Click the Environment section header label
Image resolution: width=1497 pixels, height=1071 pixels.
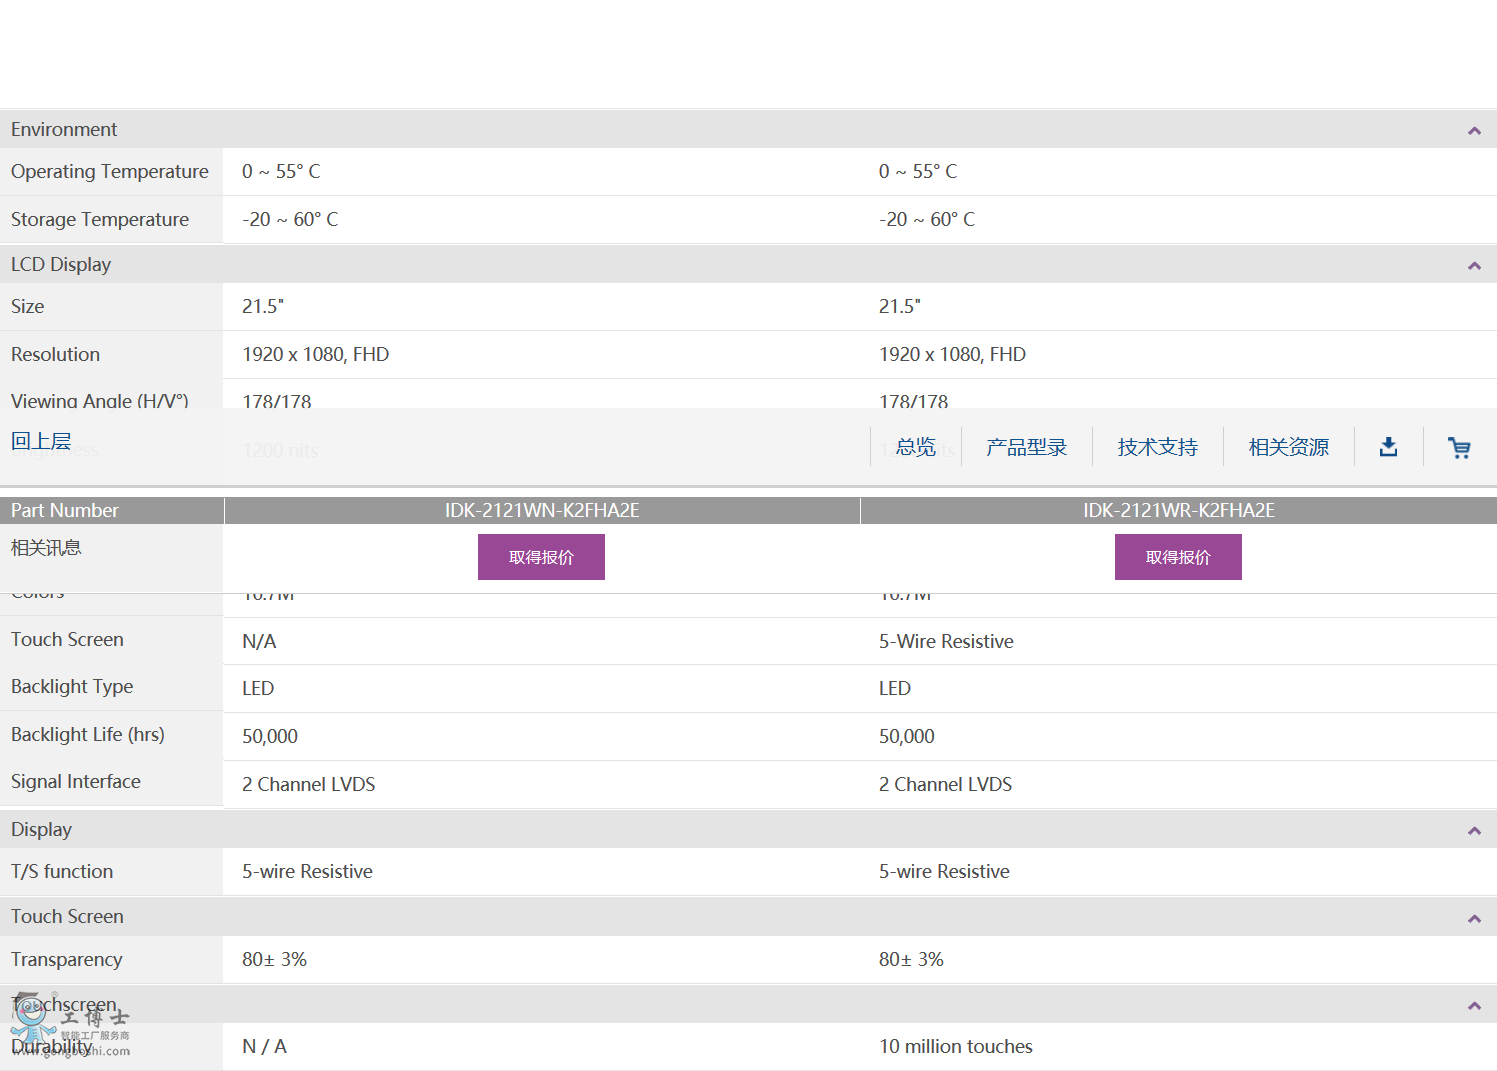click(x=64, y=129)
